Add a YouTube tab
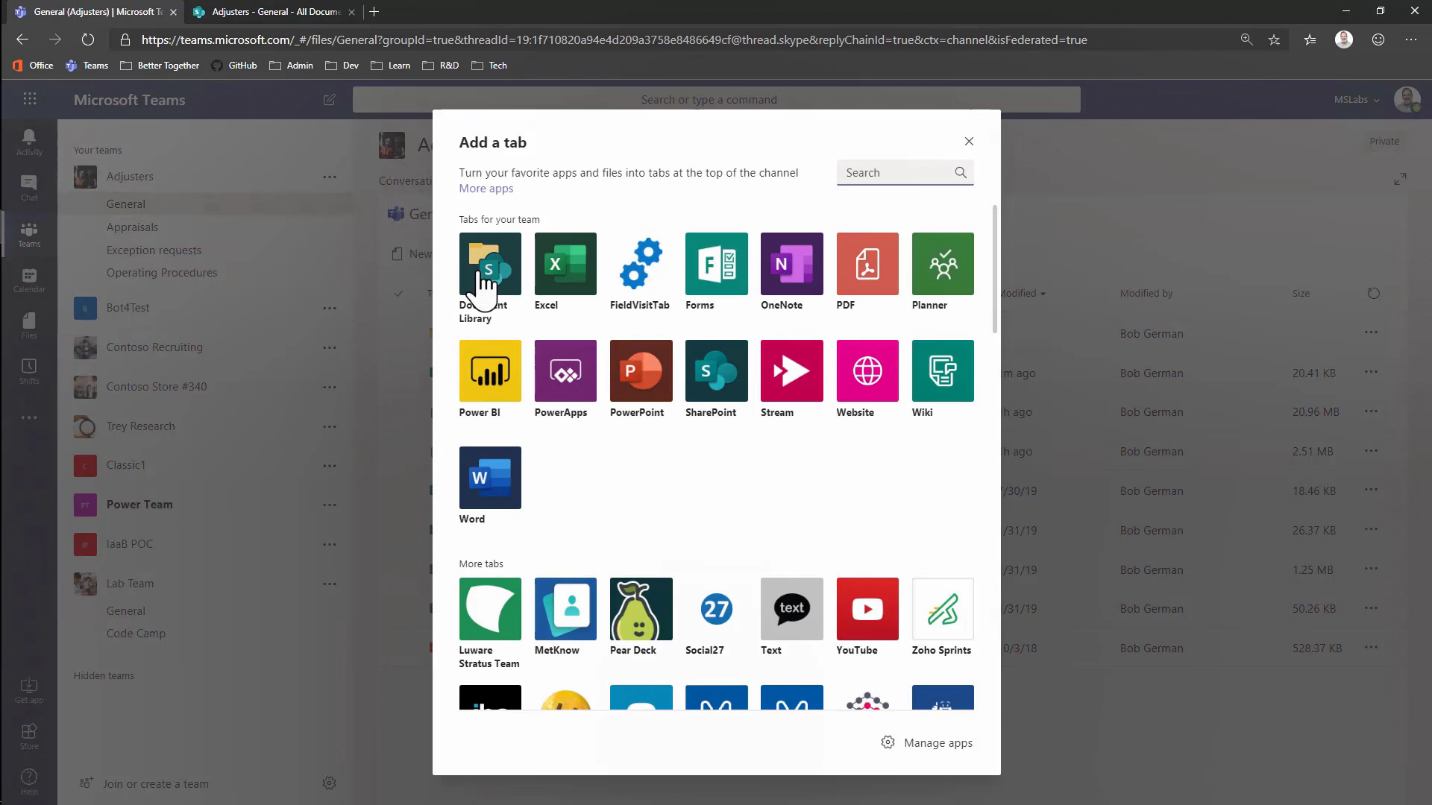Viewport: 1432px width, 805px height. pos(868,609)
